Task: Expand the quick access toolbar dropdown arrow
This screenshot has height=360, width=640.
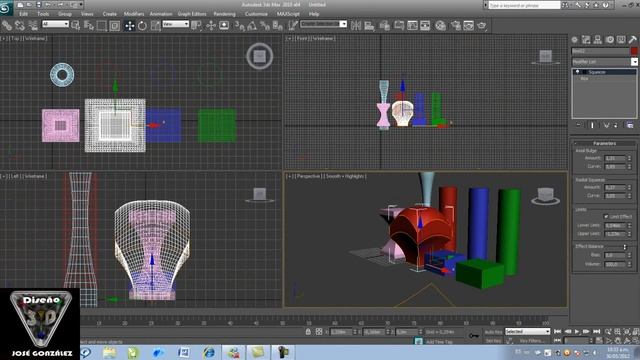Action: point(81,4)
